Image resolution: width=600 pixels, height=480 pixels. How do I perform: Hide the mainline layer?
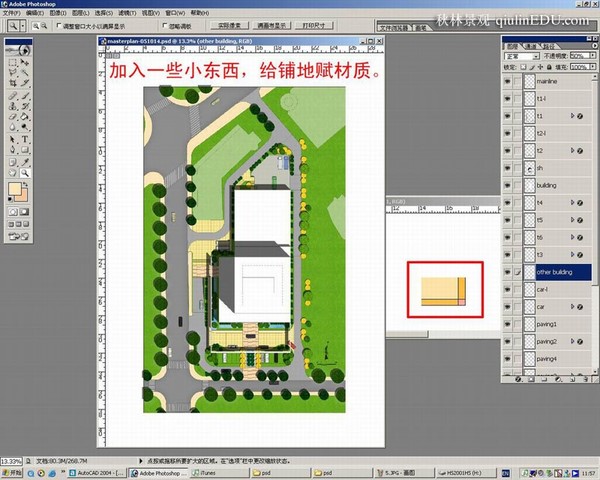[x=507, y=82]
